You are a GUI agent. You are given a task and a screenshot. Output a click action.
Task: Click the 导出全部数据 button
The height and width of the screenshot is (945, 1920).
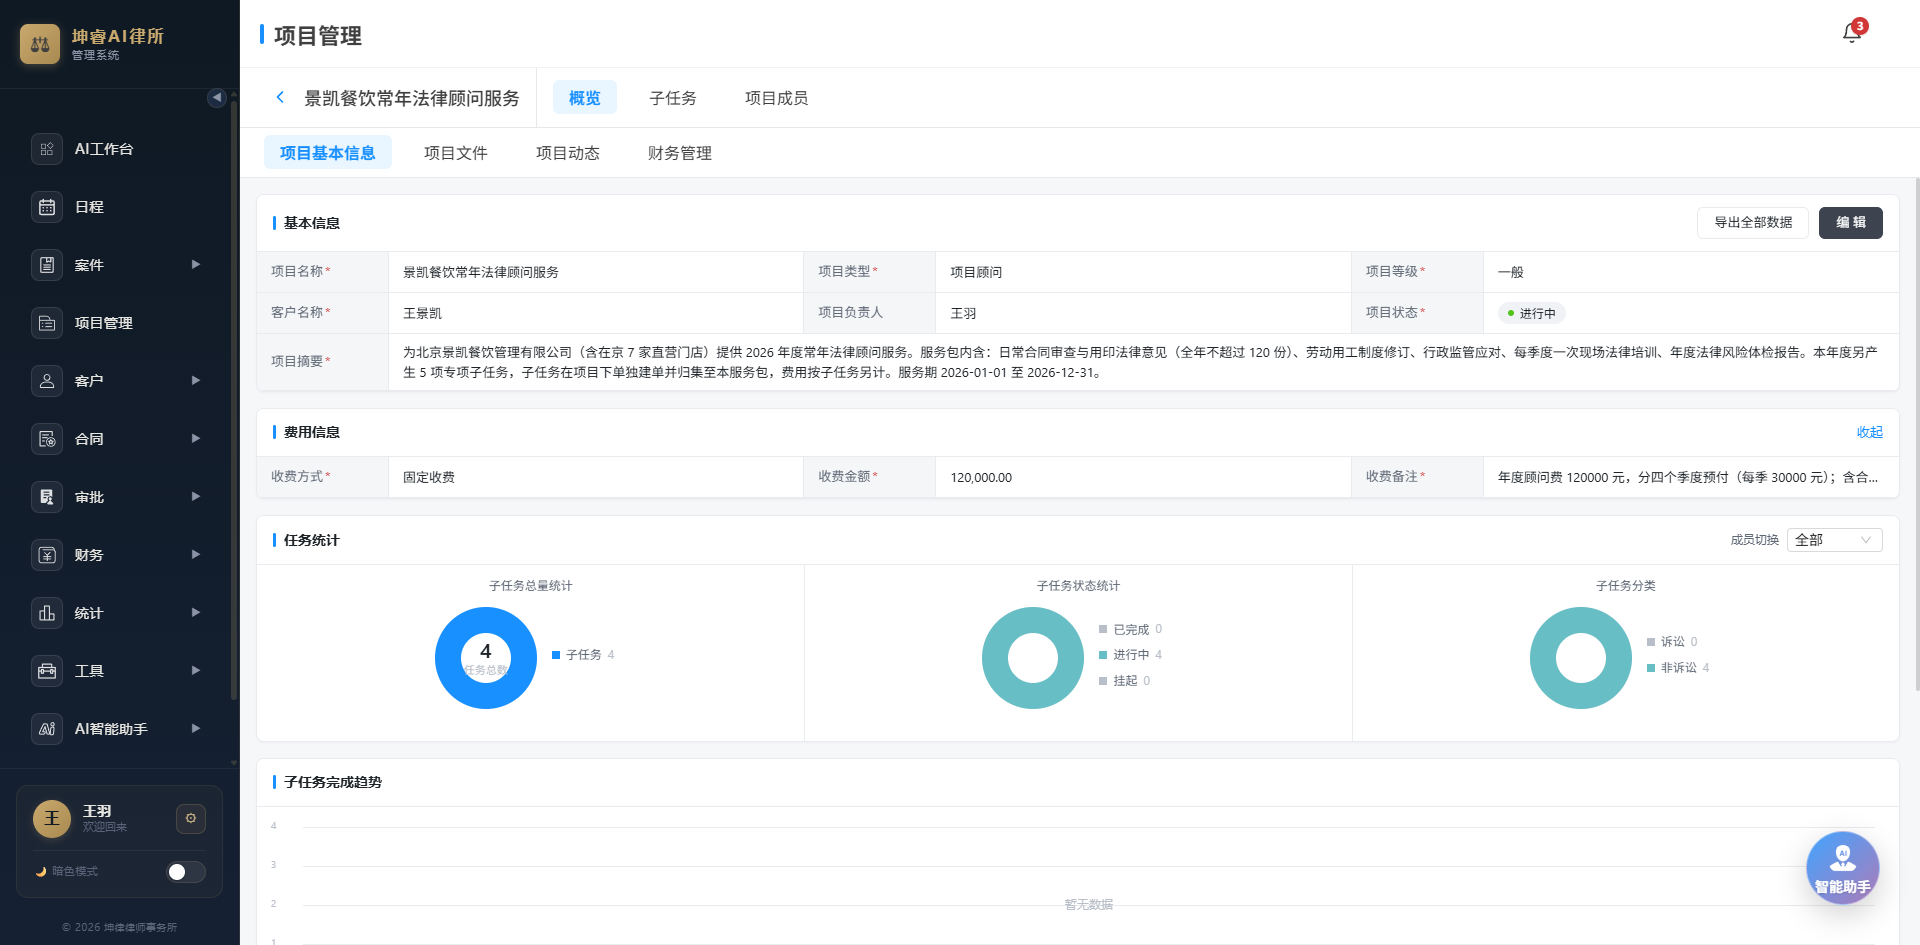click(1753, 223)
